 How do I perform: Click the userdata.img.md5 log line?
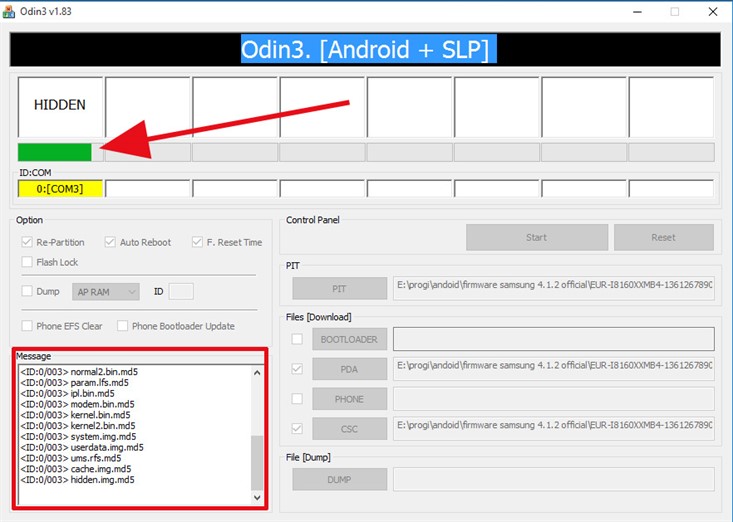coord(82,447)
